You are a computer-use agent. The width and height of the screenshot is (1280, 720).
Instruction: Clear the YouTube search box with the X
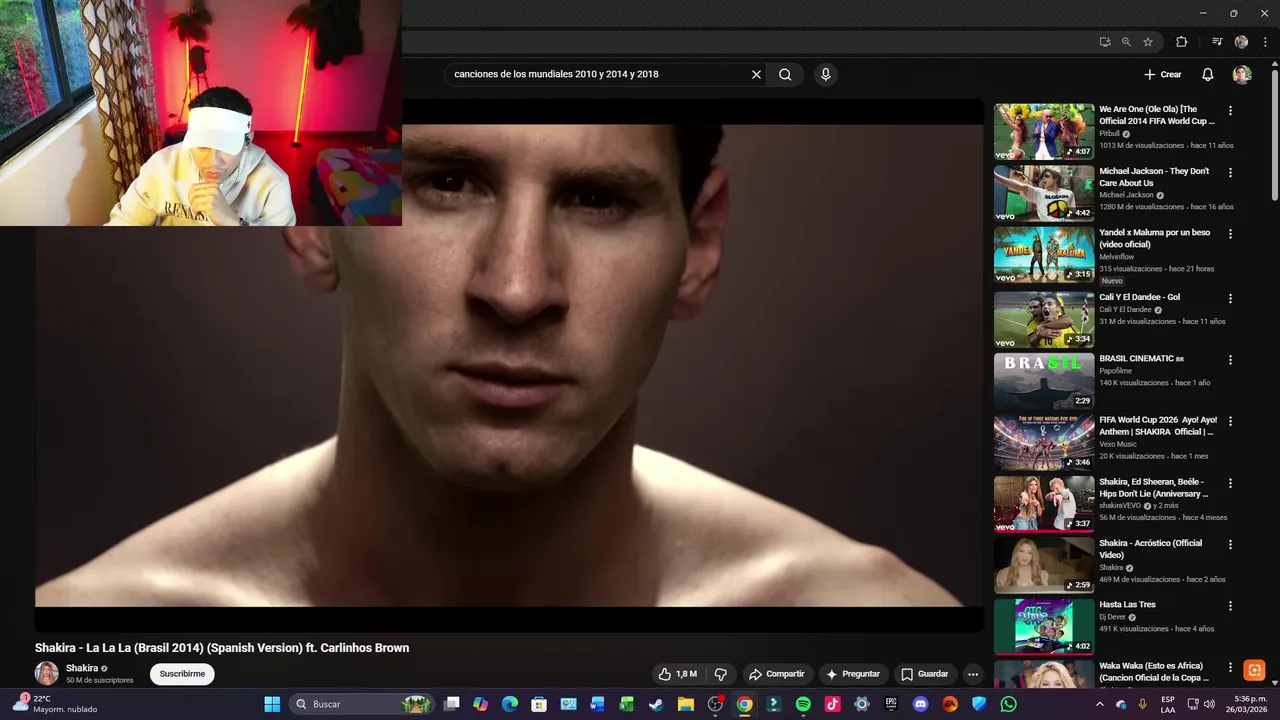click(756, 74)
